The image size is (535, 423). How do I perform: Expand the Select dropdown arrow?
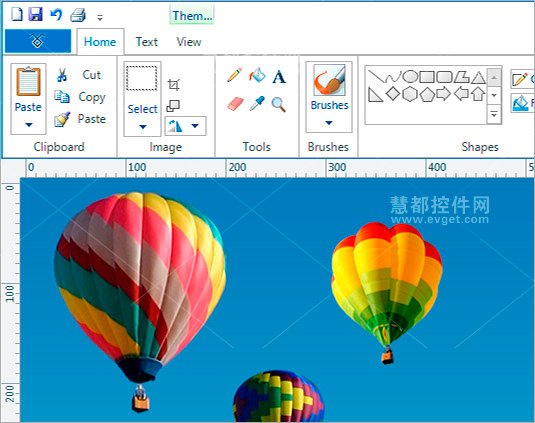(143, 127)
